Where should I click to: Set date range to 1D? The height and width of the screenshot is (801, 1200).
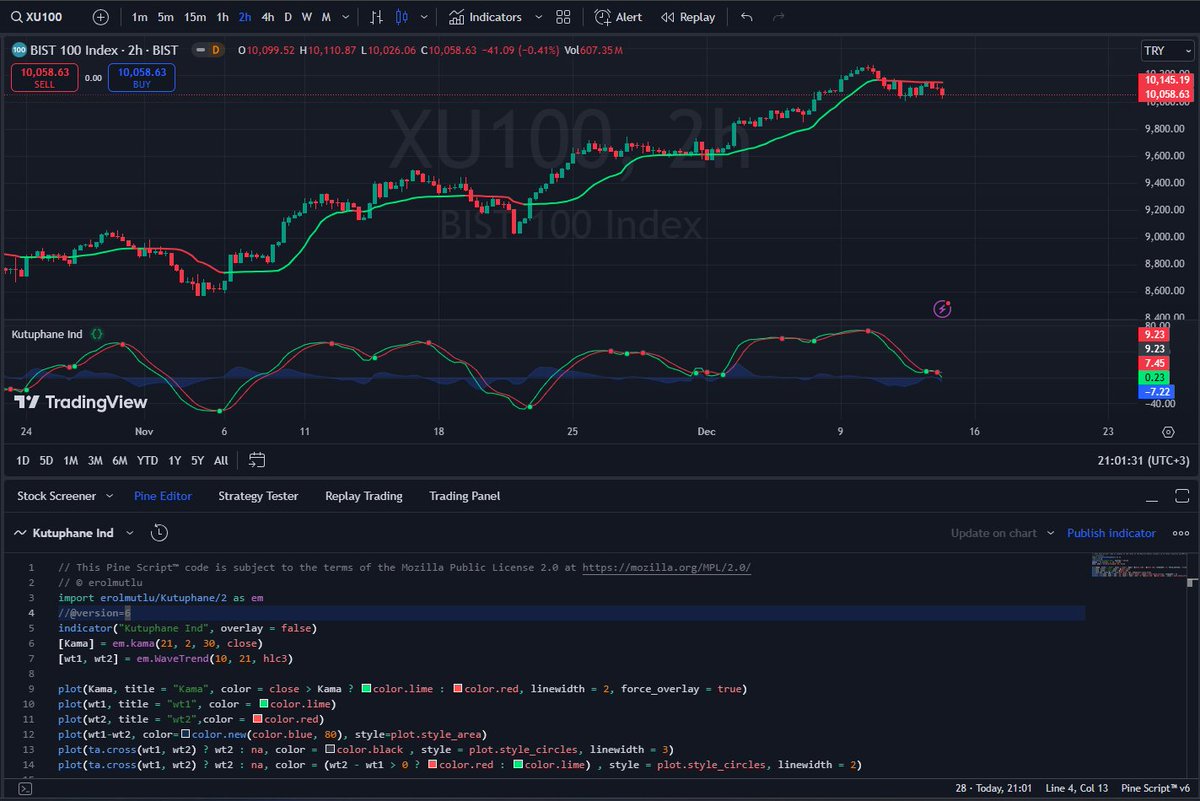coord(23,460)
